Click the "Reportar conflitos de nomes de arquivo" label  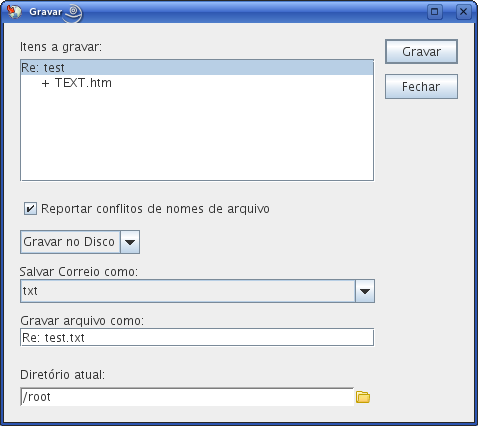coord(155,209)
